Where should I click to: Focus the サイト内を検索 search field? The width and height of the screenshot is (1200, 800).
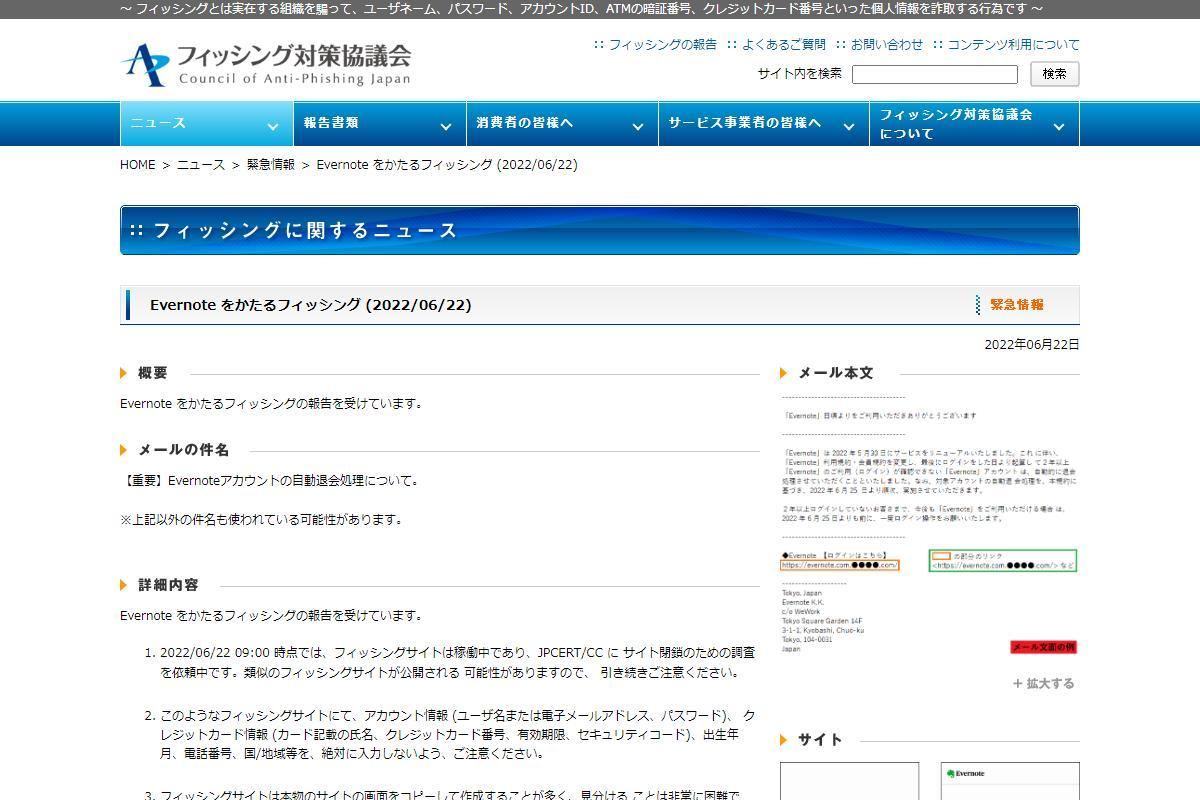[x=935, y=74]
